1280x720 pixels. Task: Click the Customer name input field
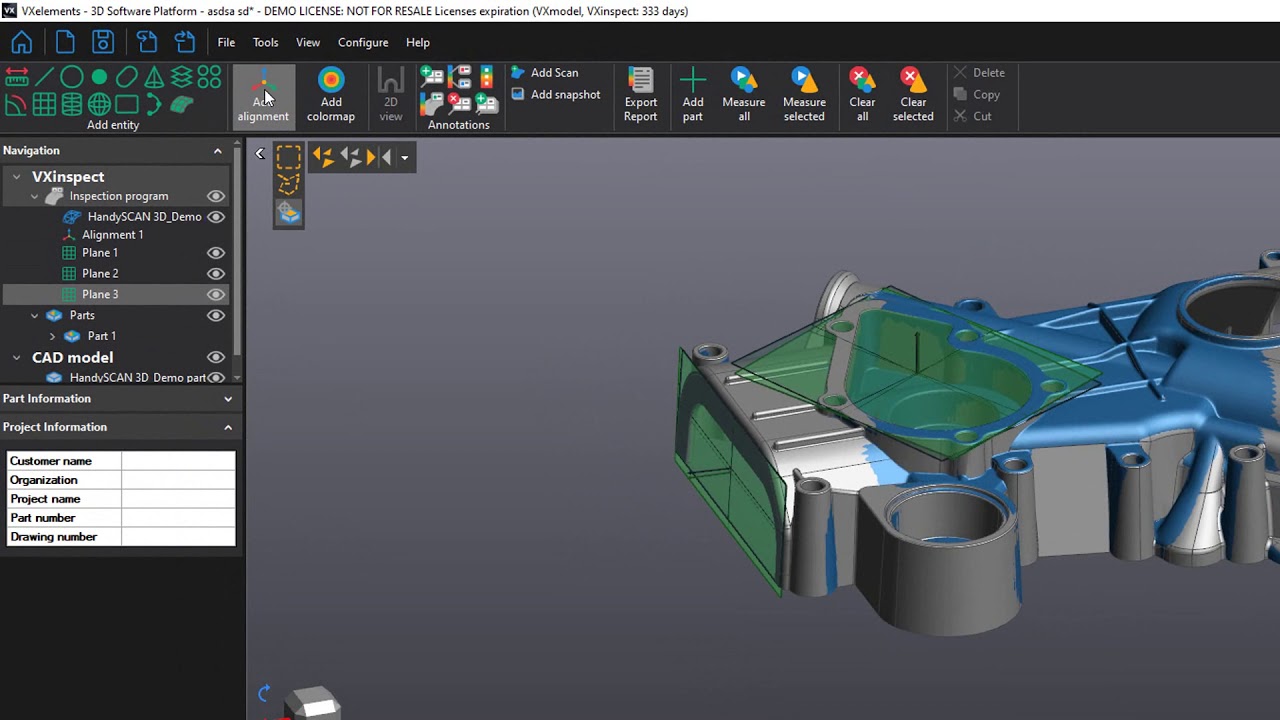(178, 461)
